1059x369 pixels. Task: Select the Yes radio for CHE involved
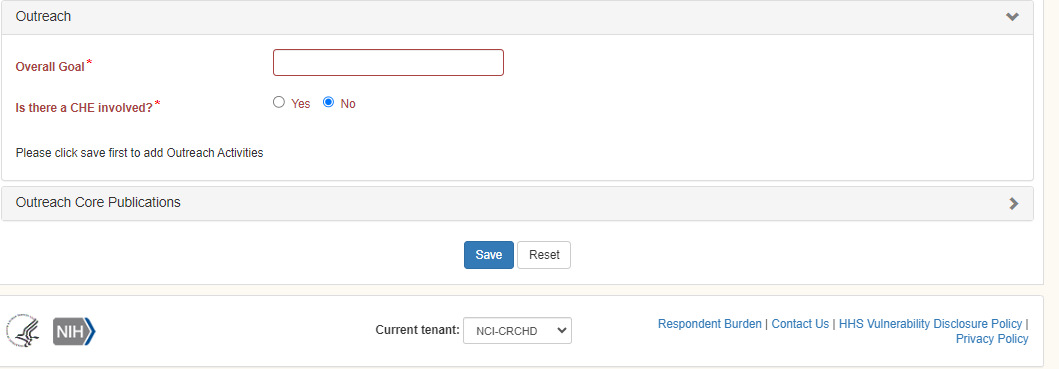coord(279,102)
